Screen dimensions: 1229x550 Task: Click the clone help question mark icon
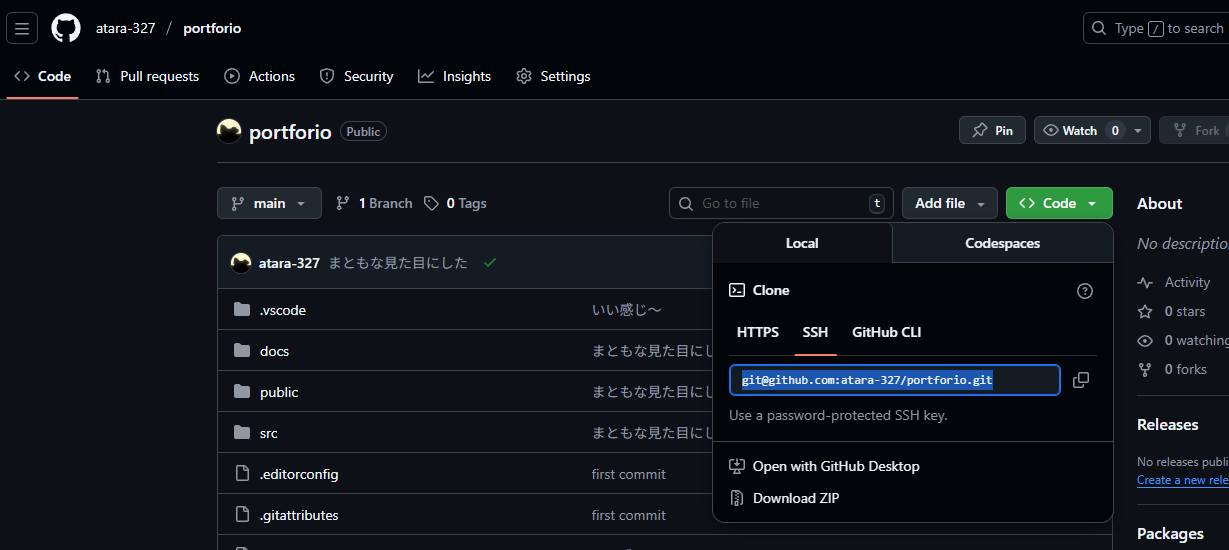pyautogui.click(x=1085, y=291)
